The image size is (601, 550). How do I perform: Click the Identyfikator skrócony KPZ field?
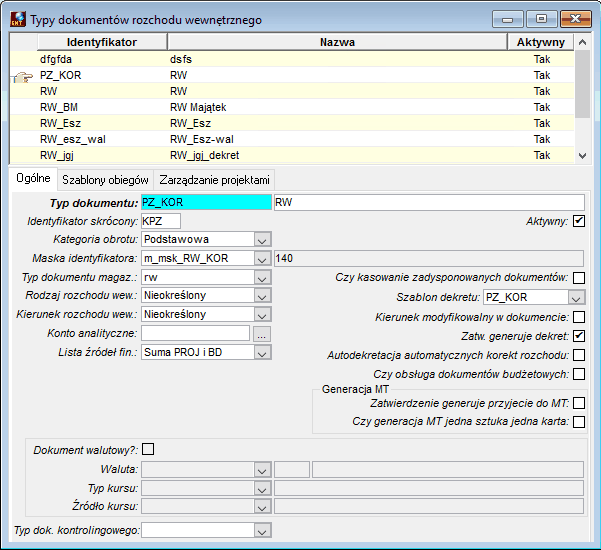(x=161, y=221)
